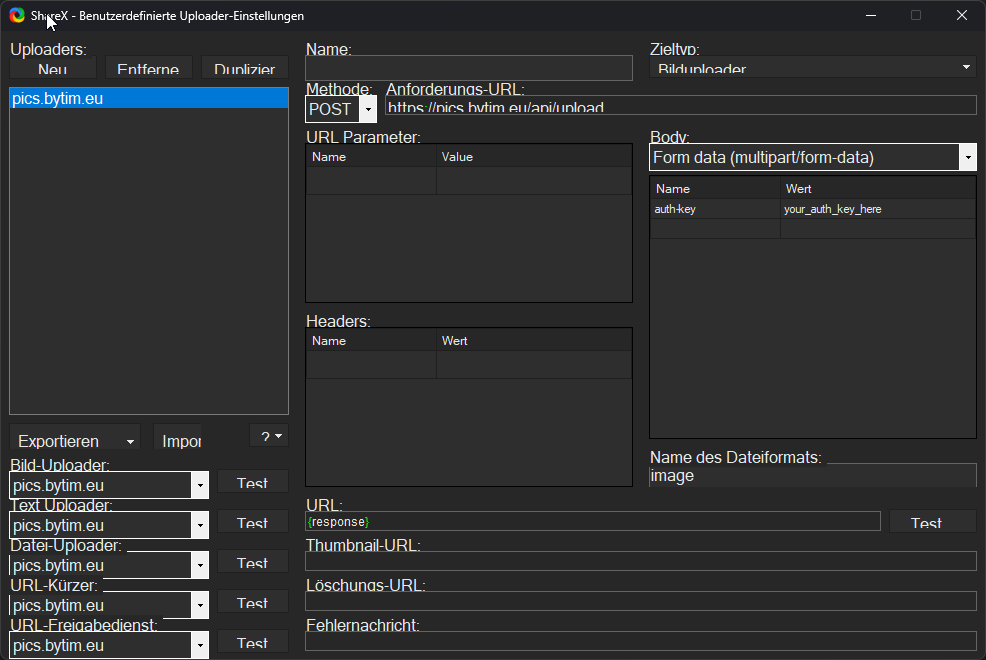986x660 pixels.
Task: Click the Neu uploader button
Action: pyautogui.click(x=53, y=68)
